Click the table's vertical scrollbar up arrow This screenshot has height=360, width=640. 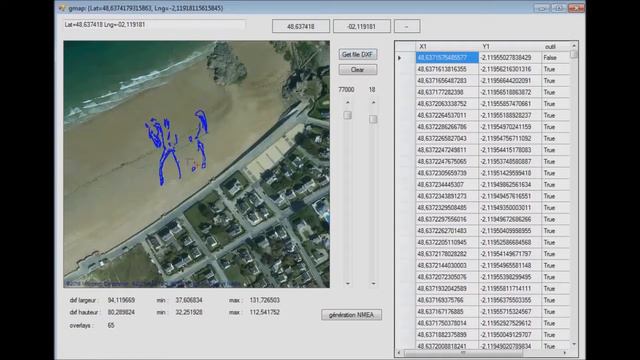pyautogui.click(x=574, y=46)
